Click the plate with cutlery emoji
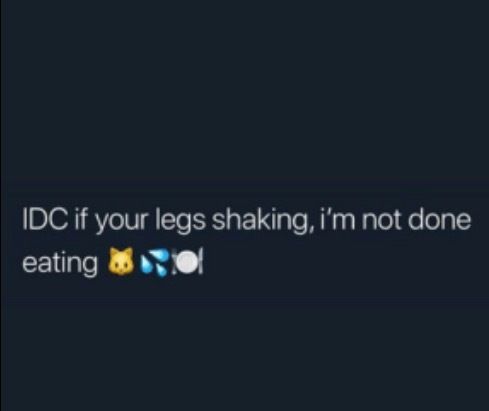This screenshot has height=411, width=489. [187, 263]
